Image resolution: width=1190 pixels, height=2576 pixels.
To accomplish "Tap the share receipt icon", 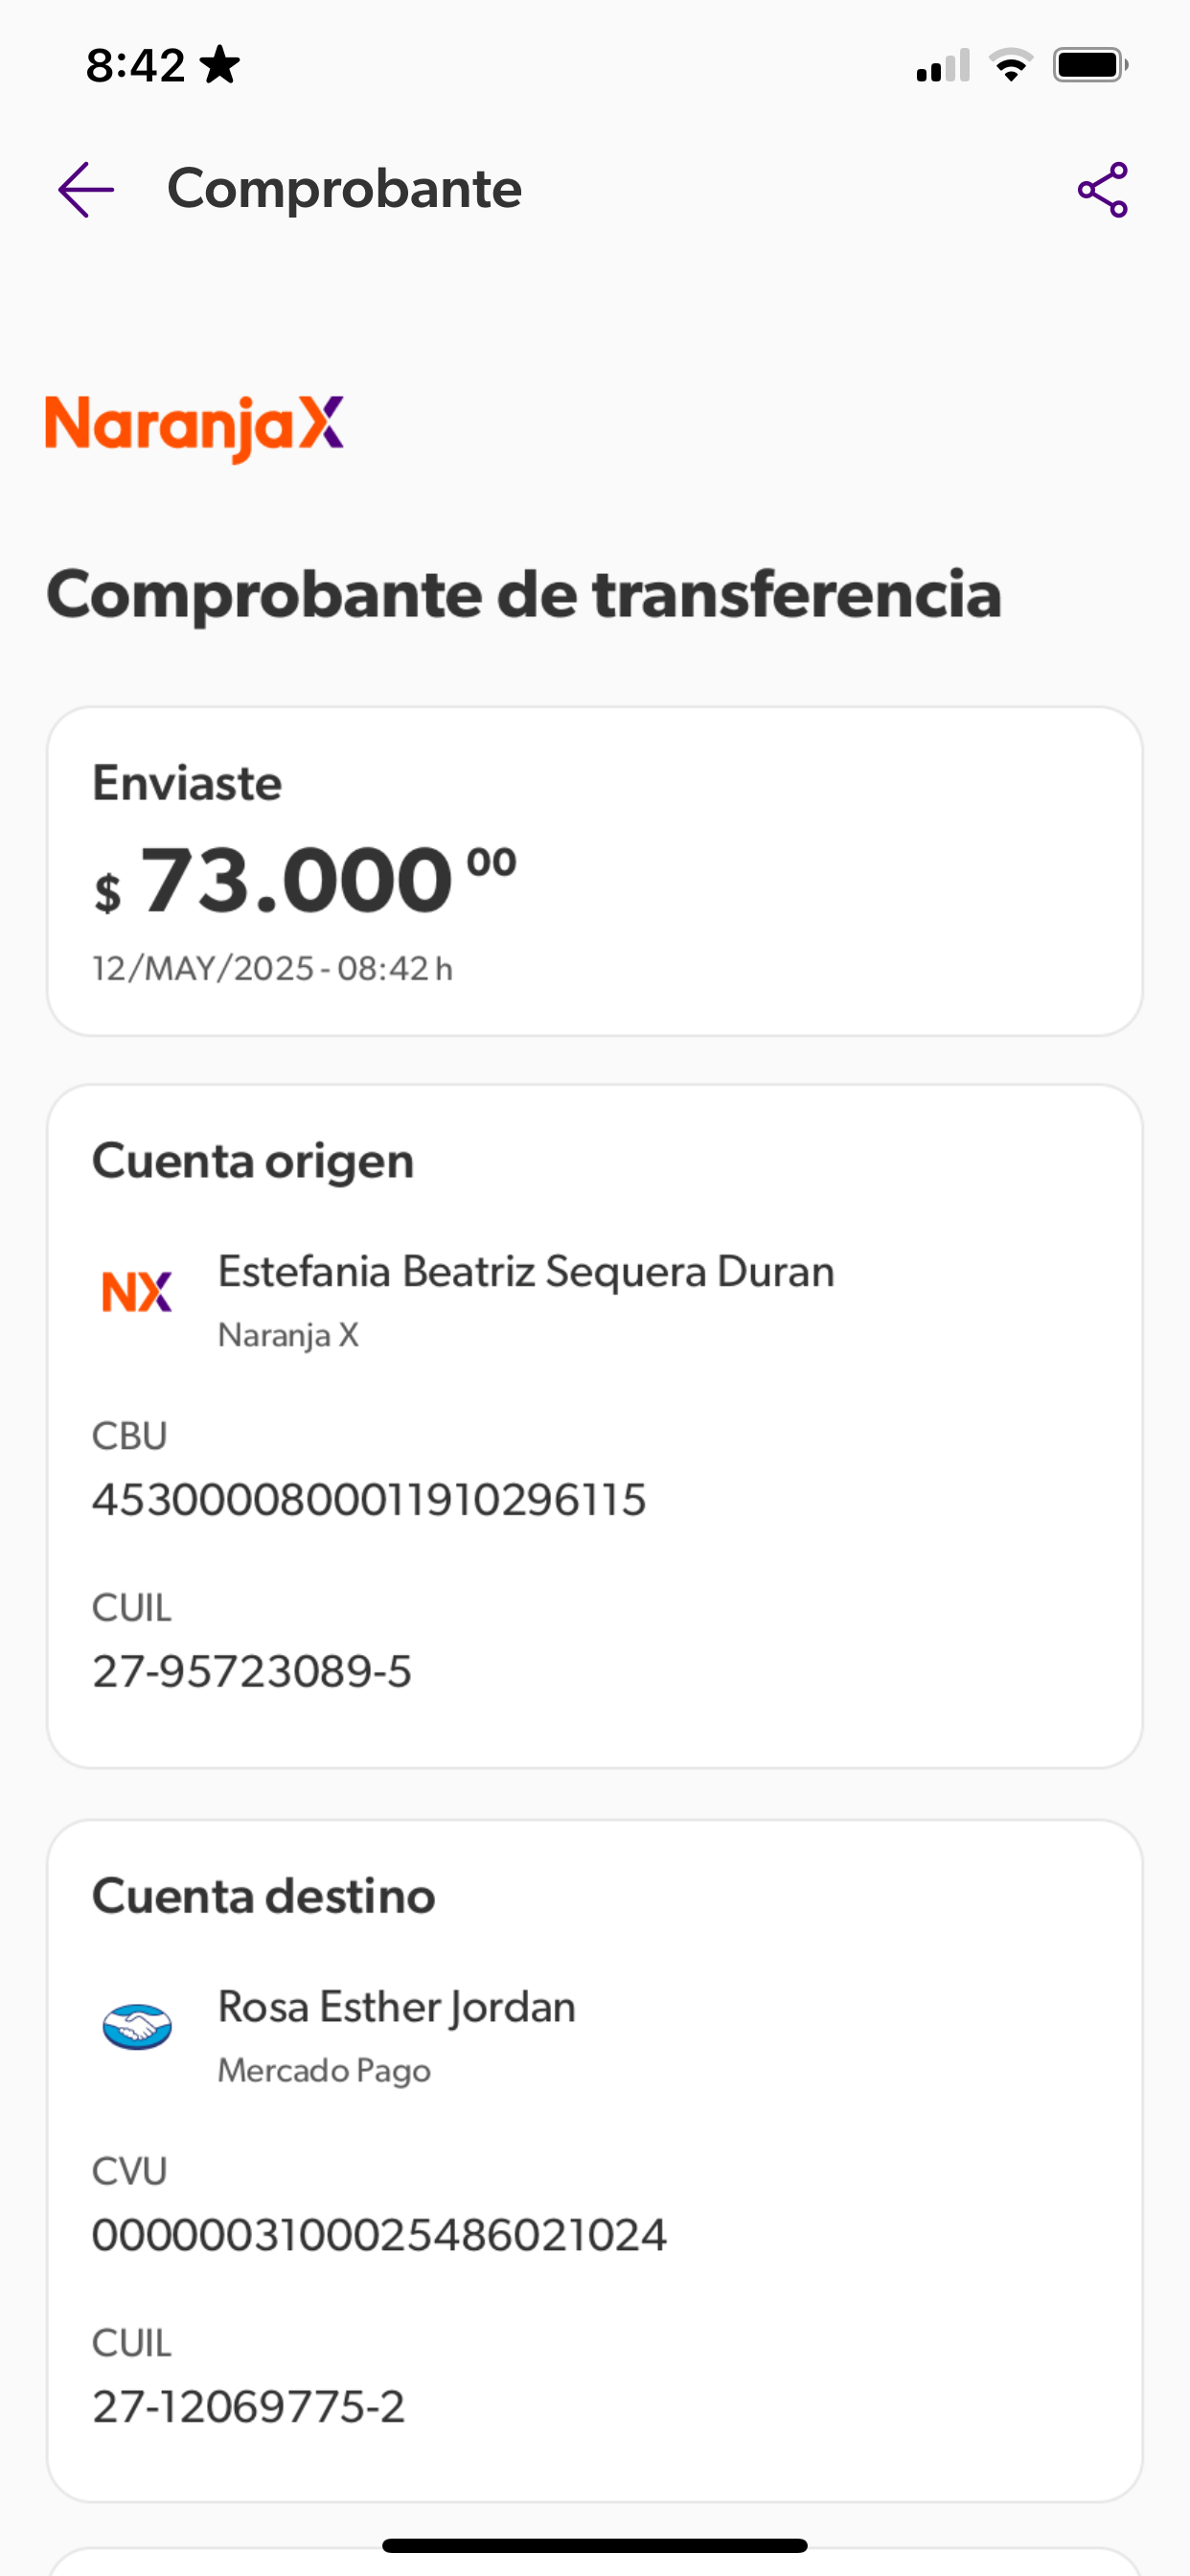I will [x=1102, y=189].
